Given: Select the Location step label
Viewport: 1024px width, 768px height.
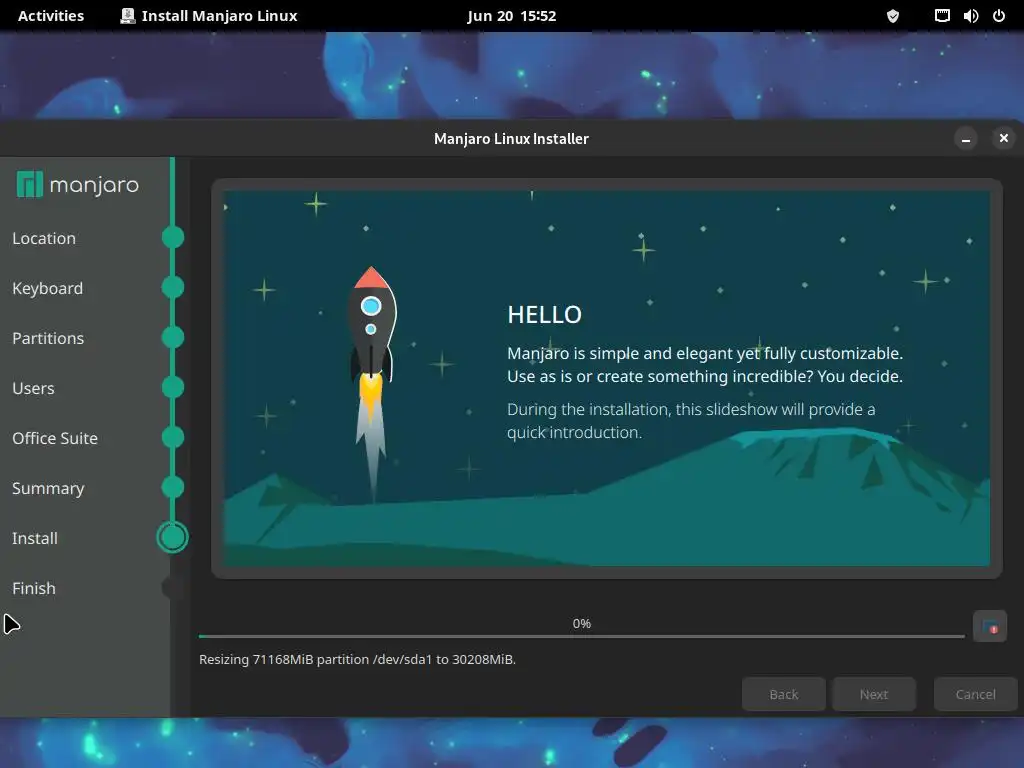Looking at the screenshot, I should pos(44,238).
